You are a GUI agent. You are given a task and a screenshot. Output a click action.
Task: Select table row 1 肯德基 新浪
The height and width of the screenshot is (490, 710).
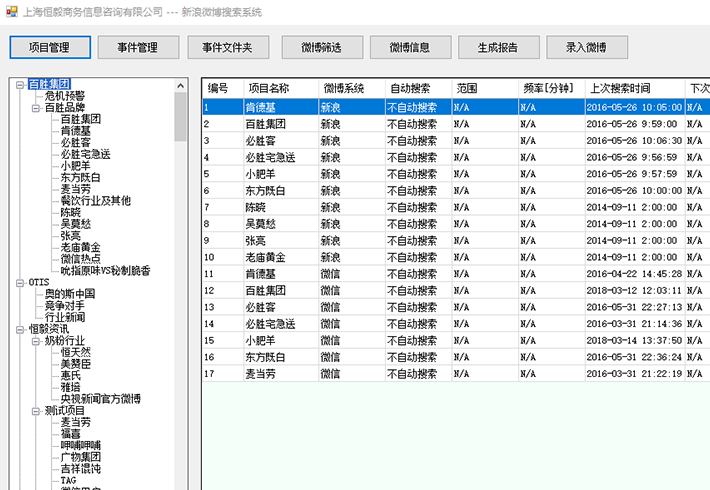[456, 107]
